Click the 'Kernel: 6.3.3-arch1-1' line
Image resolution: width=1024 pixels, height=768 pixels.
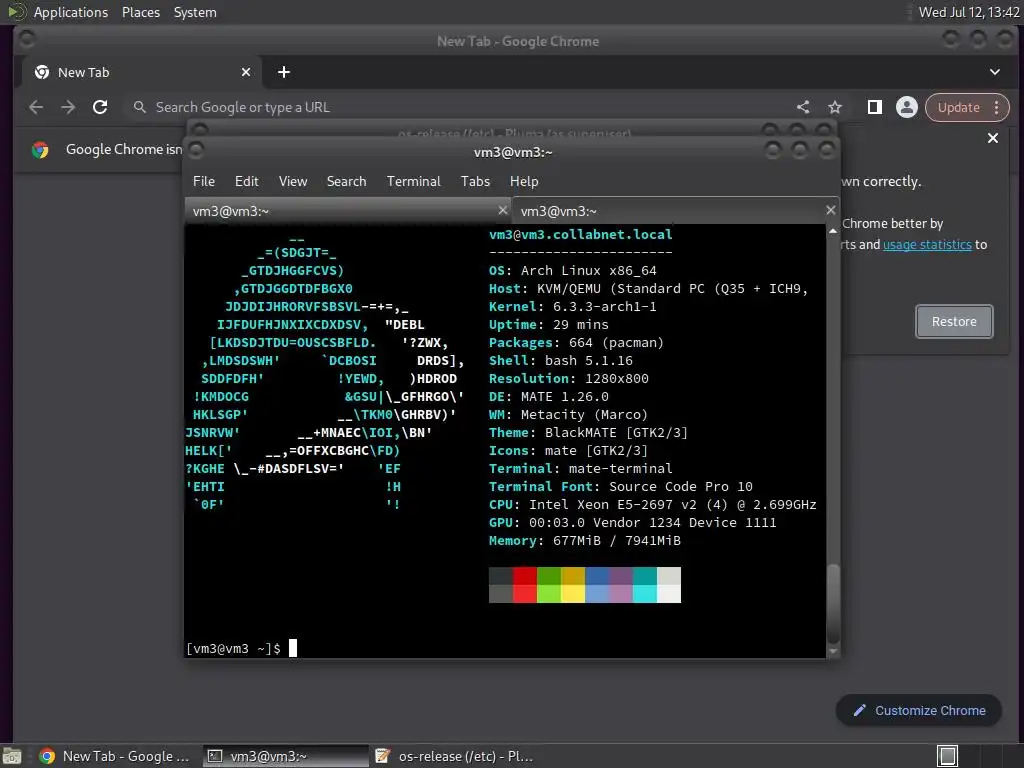tap(573, 306)
